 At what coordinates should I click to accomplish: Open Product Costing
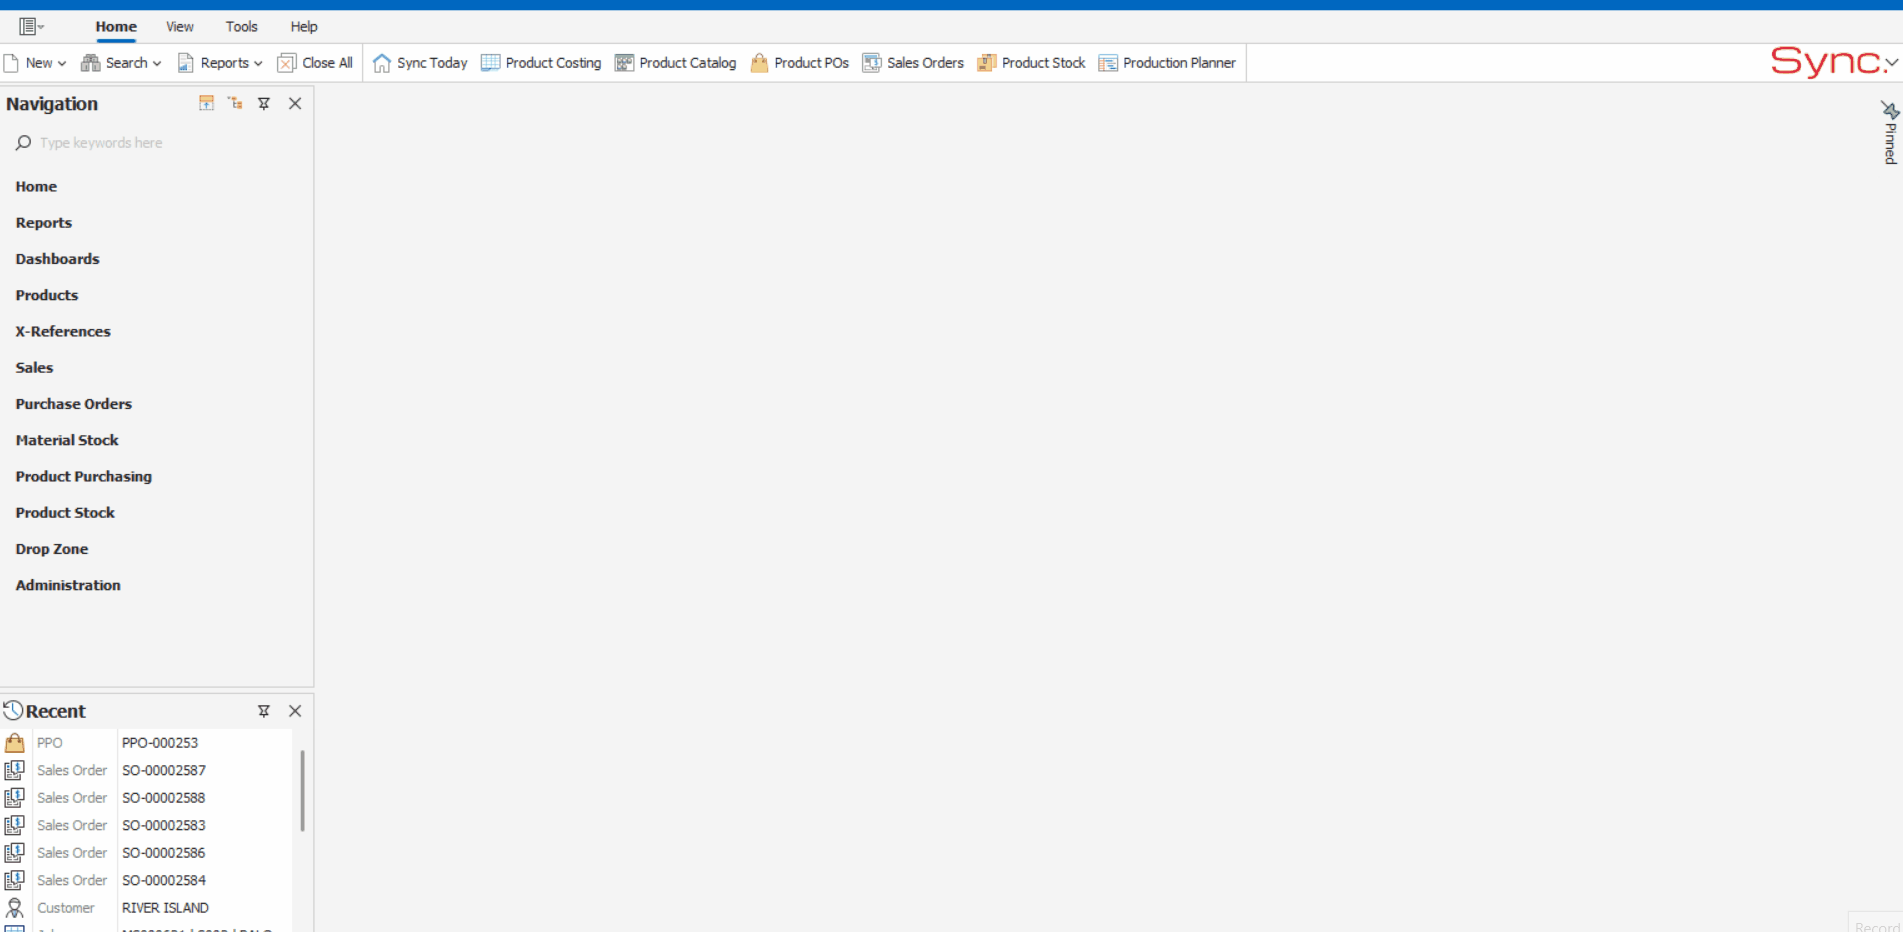click(x=541, y=63)
